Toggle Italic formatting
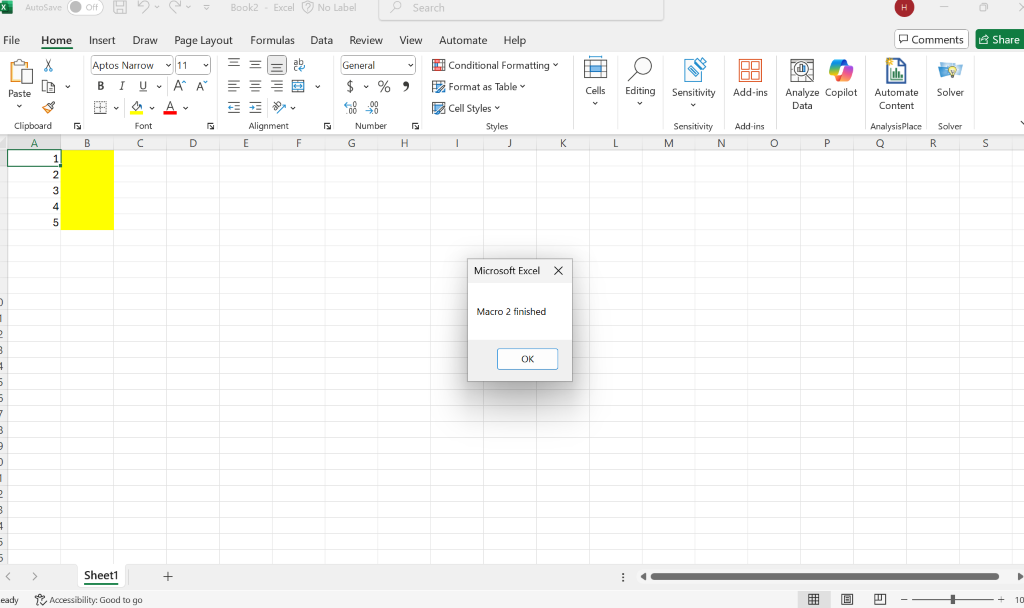Screen dimensions: 1024x608 121,86
